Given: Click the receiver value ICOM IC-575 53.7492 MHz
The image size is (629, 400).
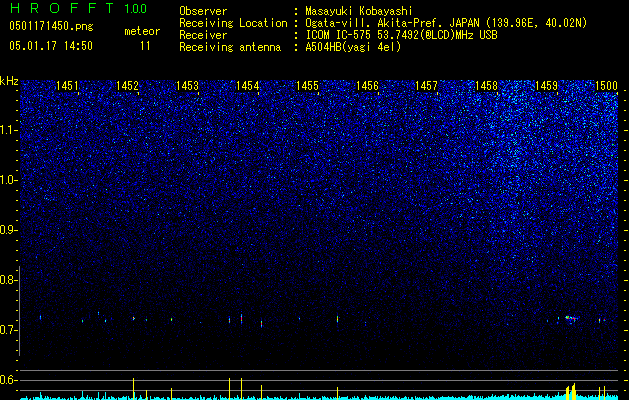Looking at the screenshot, I should coord(401,35).
